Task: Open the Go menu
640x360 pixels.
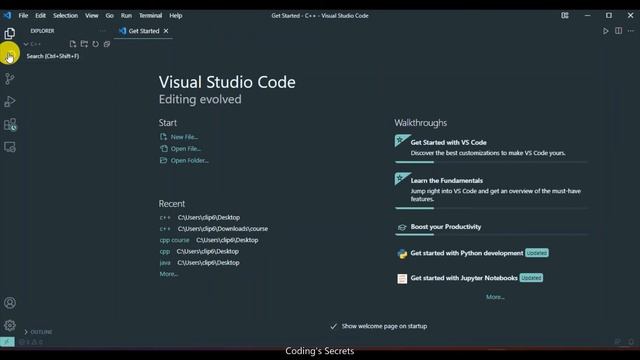Action: pyautogui.click(x=109, y=16)
